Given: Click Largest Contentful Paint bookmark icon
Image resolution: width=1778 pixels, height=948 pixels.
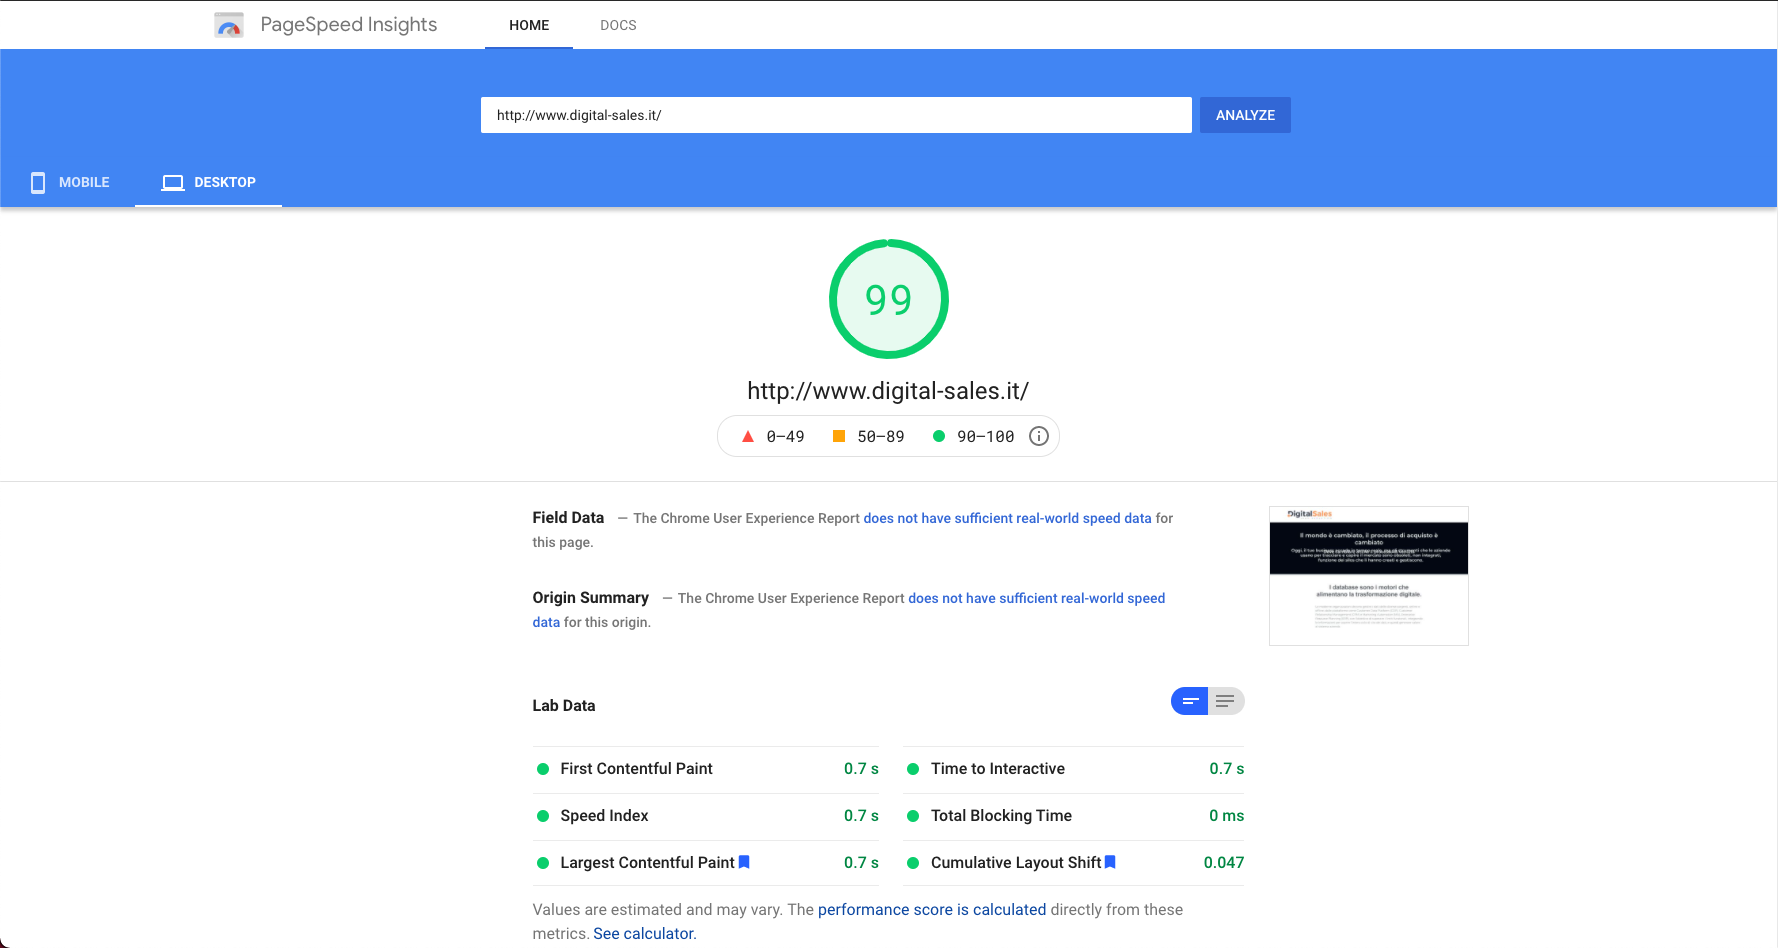Looking at the screenshot, I should 744,862.
